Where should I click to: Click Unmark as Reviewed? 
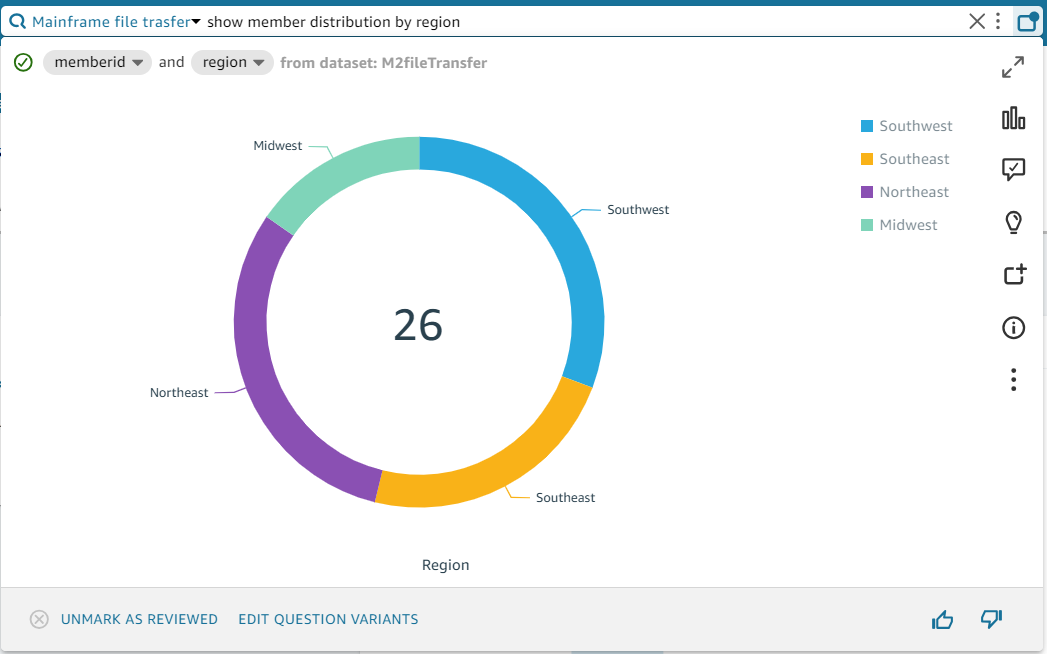pos(139,619)
